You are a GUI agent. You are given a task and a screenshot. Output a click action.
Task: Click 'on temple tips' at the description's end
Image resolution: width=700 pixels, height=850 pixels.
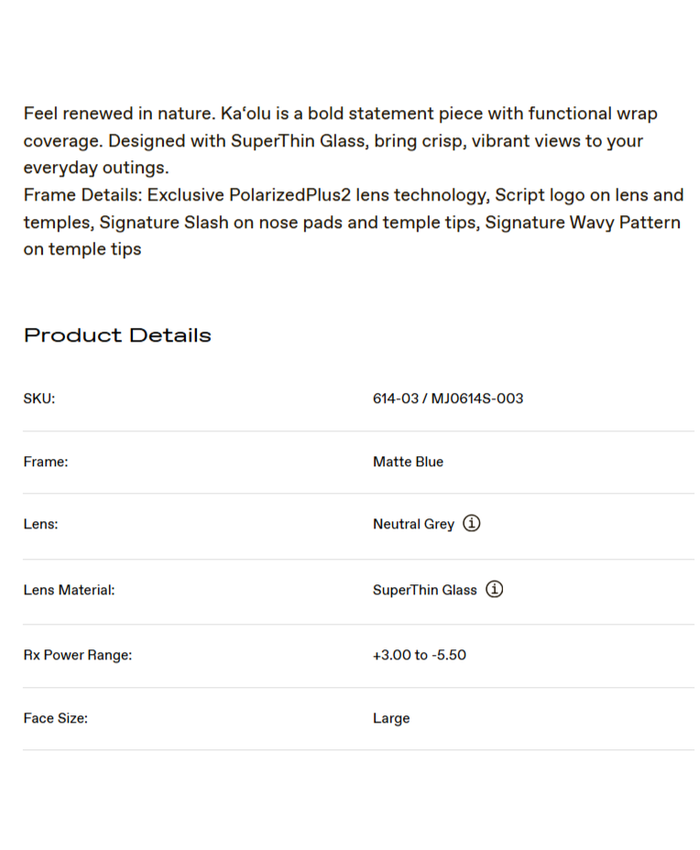click(82, 249)
